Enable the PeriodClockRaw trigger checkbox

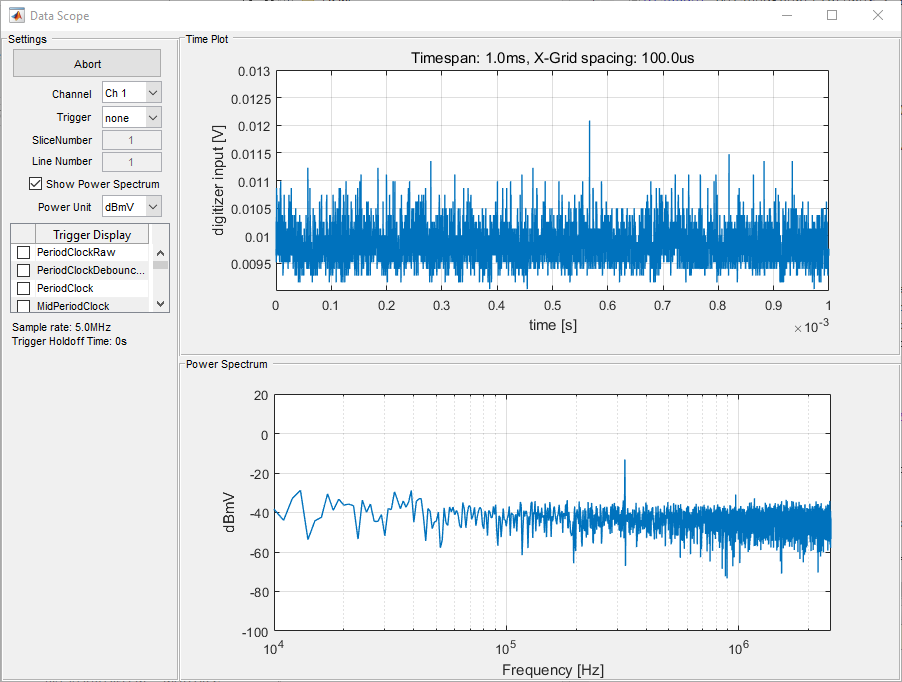point(24,253)
